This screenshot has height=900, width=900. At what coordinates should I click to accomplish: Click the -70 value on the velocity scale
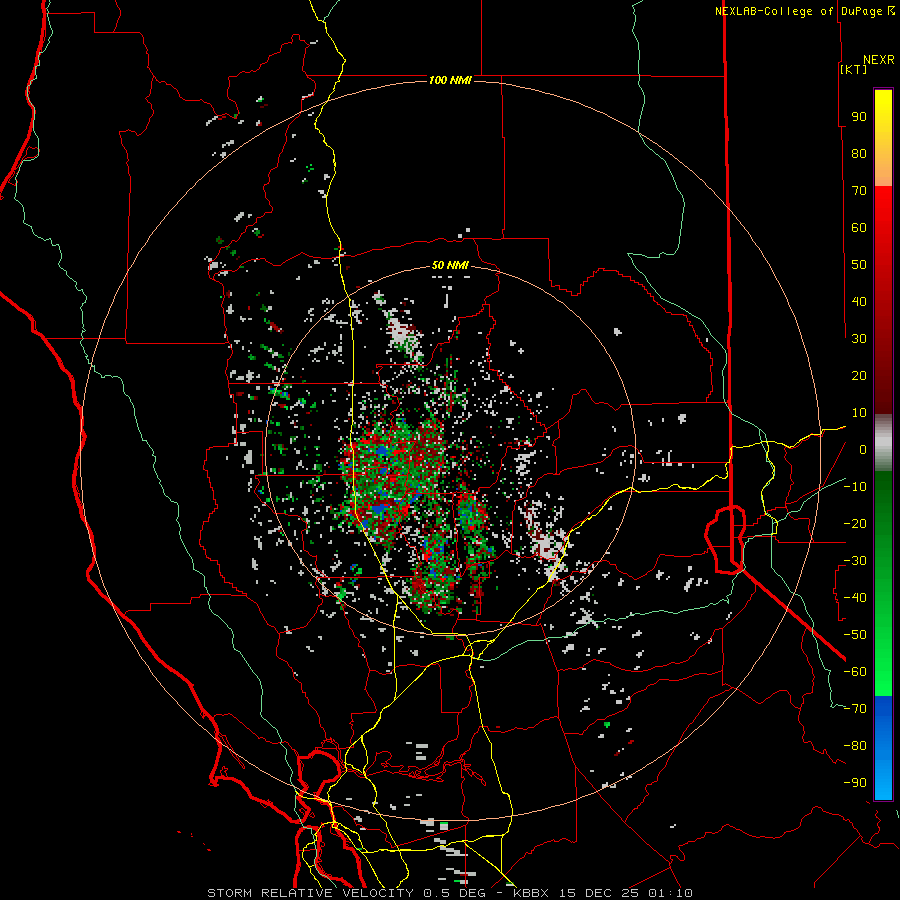(855, 709)
